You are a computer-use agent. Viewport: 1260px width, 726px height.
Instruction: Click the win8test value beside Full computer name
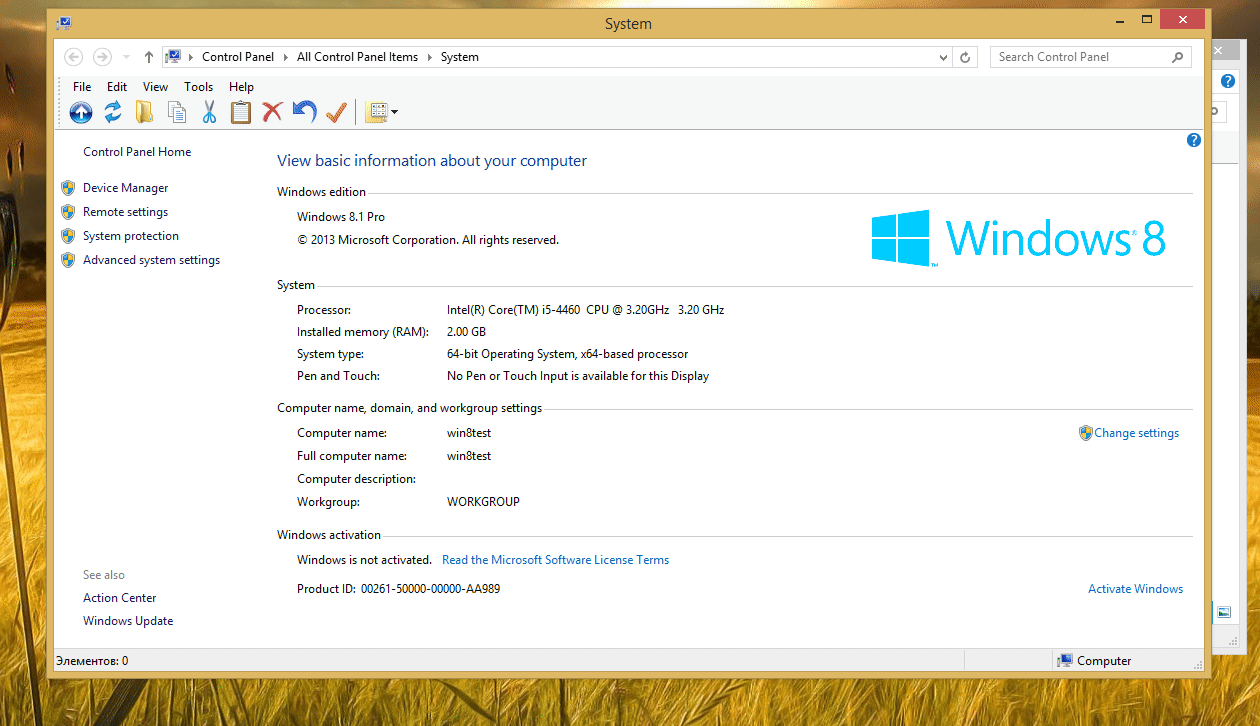pos(469,456)
